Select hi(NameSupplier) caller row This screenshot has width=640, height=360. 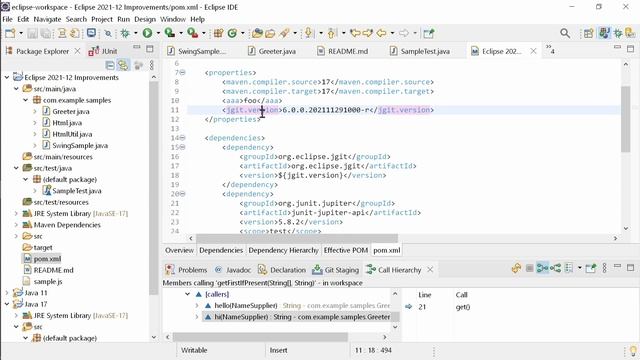[x=297, y=317]
